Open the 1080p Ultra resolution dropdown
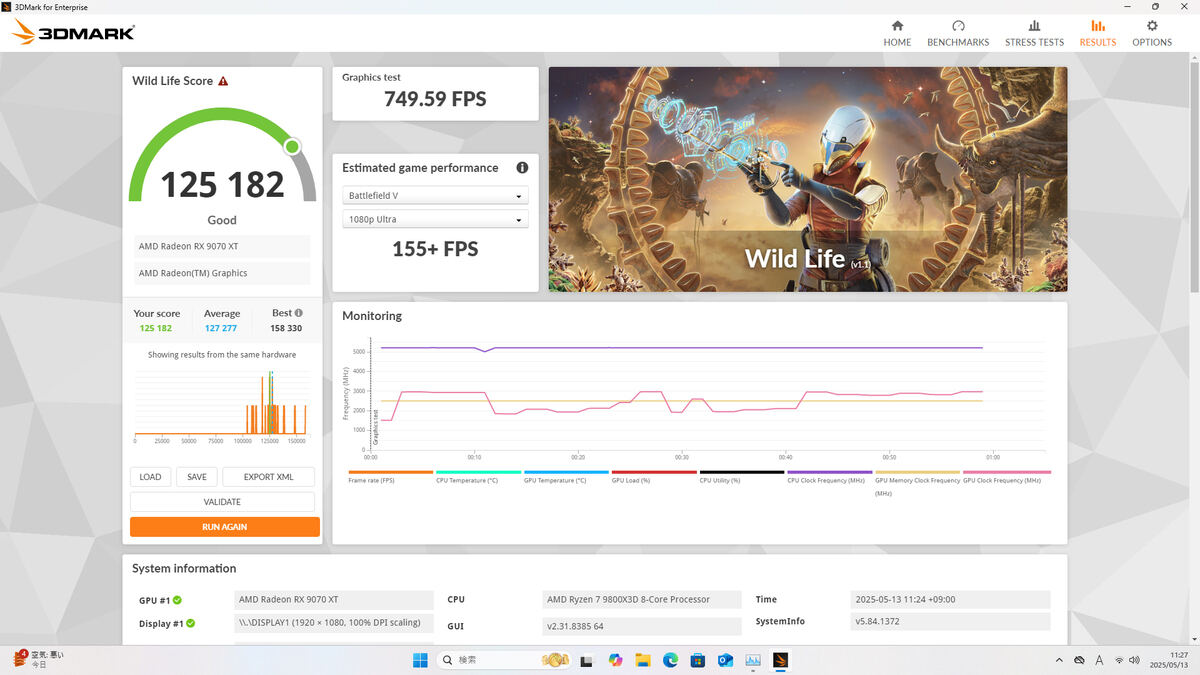Screen dimensions: 1200x675 [435, 219]
